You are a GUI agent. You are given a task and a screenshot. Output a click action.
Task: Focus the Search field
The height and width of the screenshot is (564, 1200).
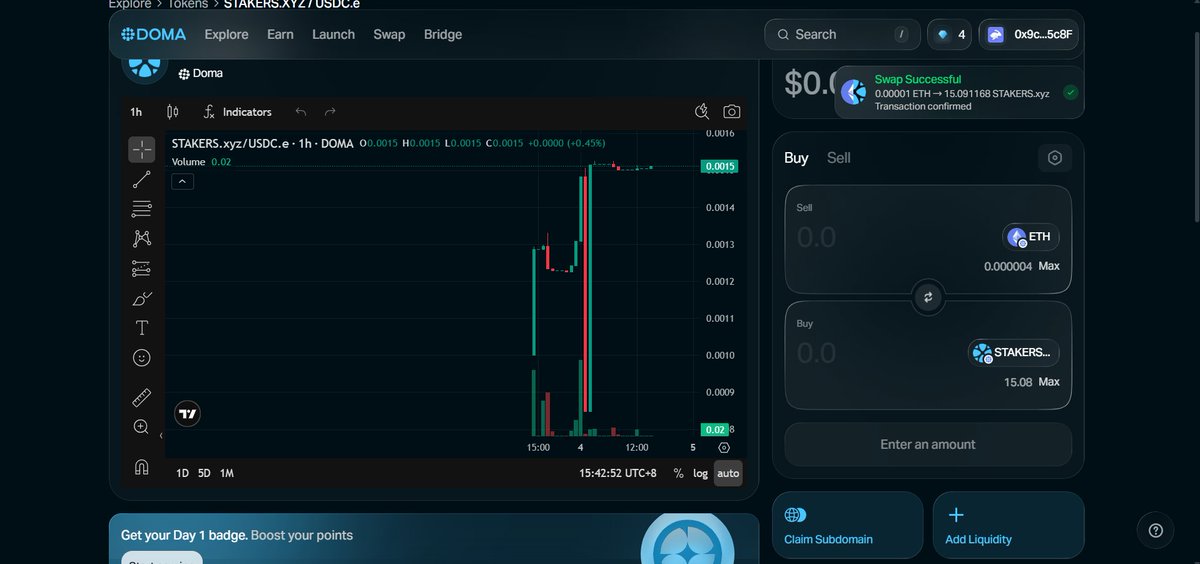pos(842,34)
